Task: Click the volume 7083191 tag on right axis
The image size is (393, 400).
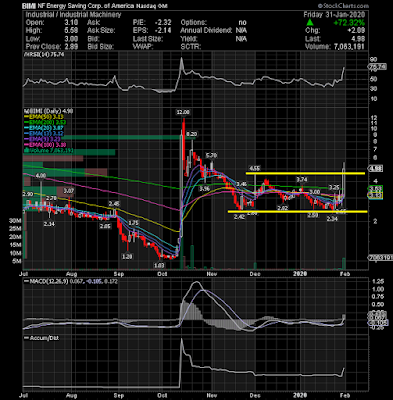Action: pos(380,258)
